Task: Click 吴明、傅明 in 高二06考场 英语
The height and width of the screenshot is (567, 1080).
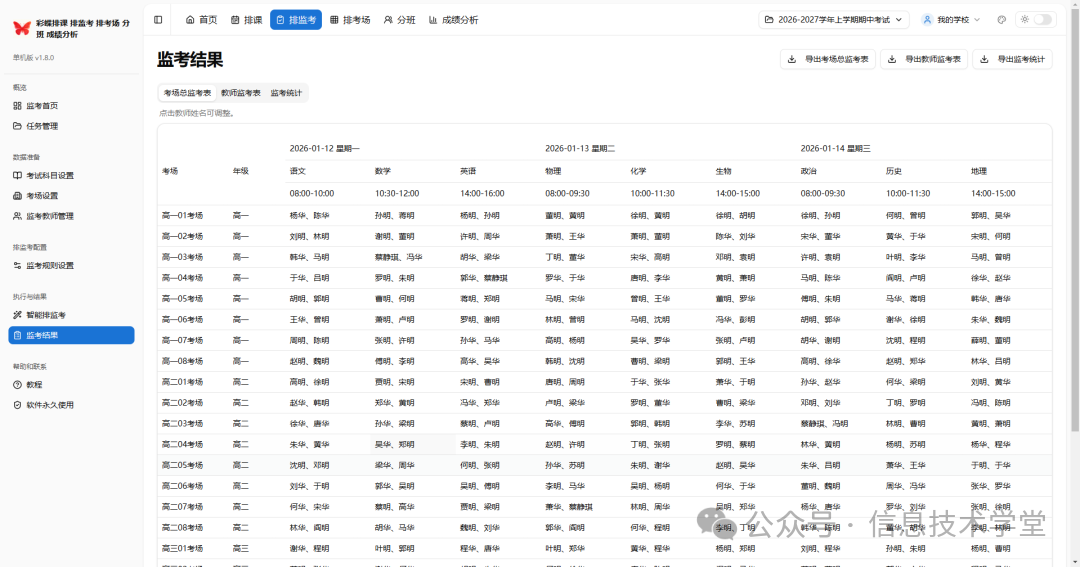Action: 480,486
